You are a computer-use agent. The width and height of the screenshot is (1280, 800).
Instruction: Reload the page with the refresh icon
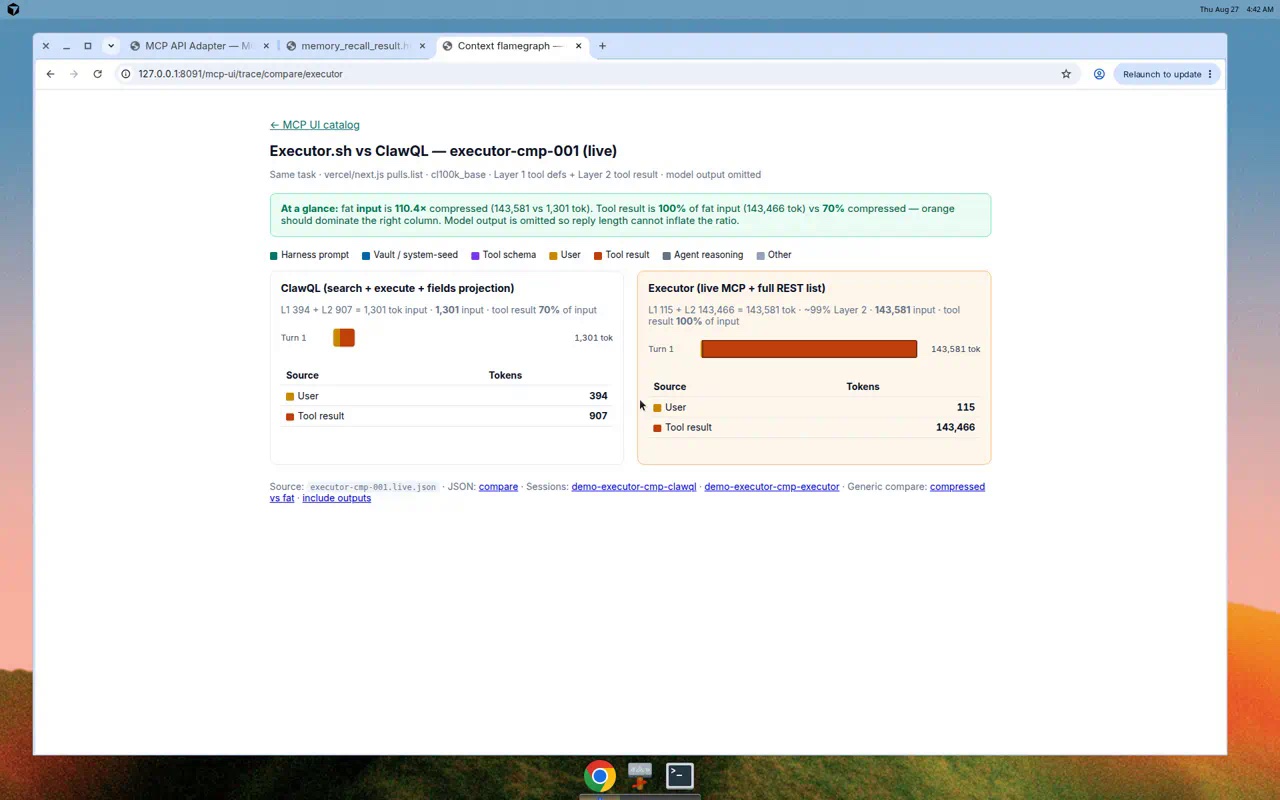[97, 74]
